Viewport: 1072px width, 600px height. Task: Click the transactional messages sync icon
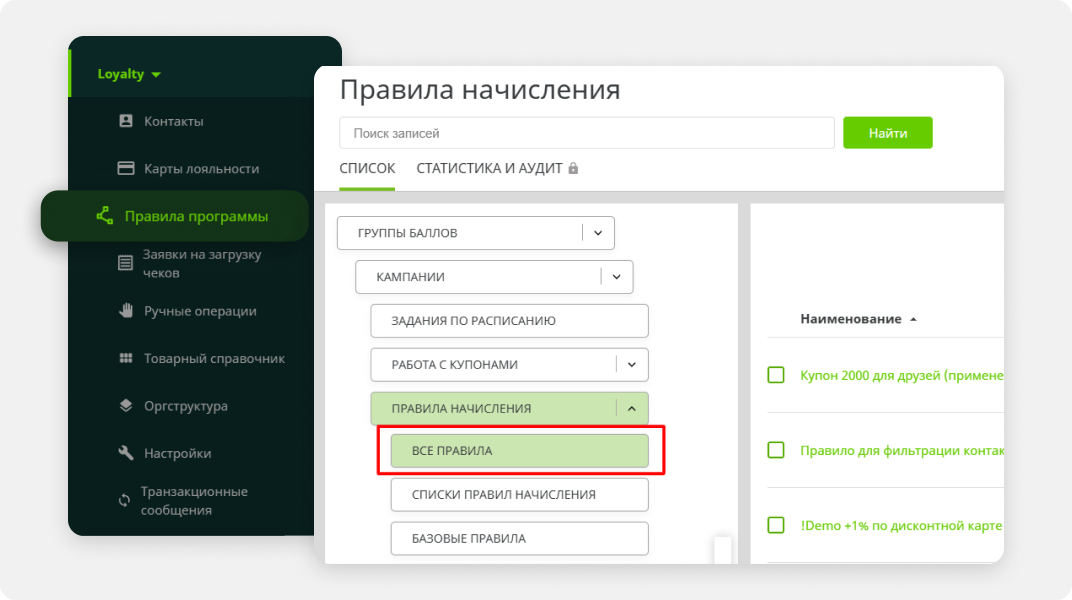[x=124, y=500]
